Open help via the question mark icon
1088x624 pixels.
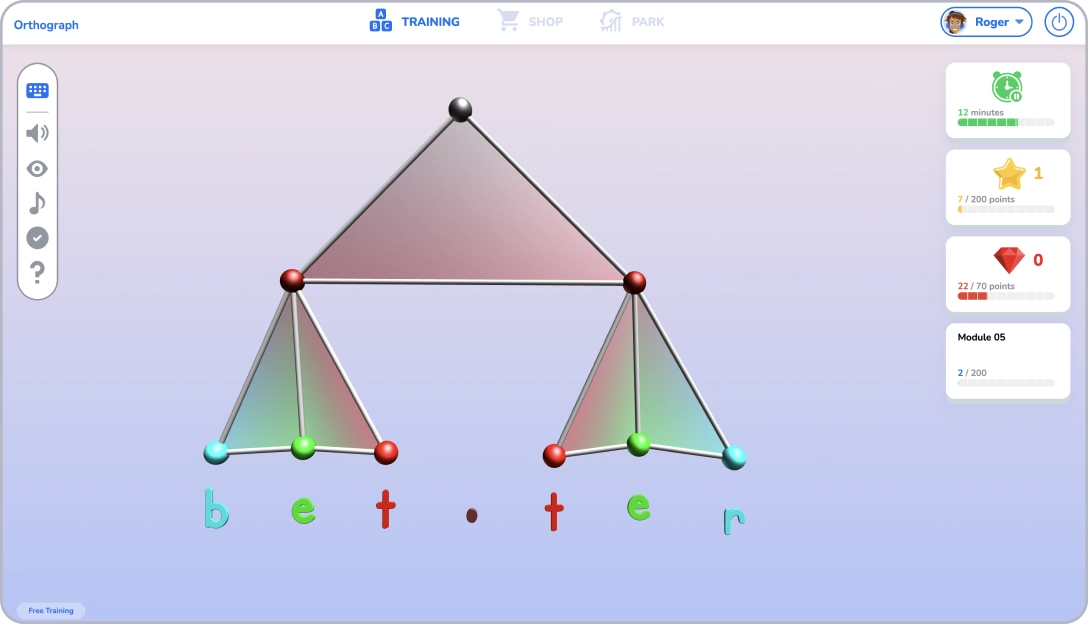37,273
